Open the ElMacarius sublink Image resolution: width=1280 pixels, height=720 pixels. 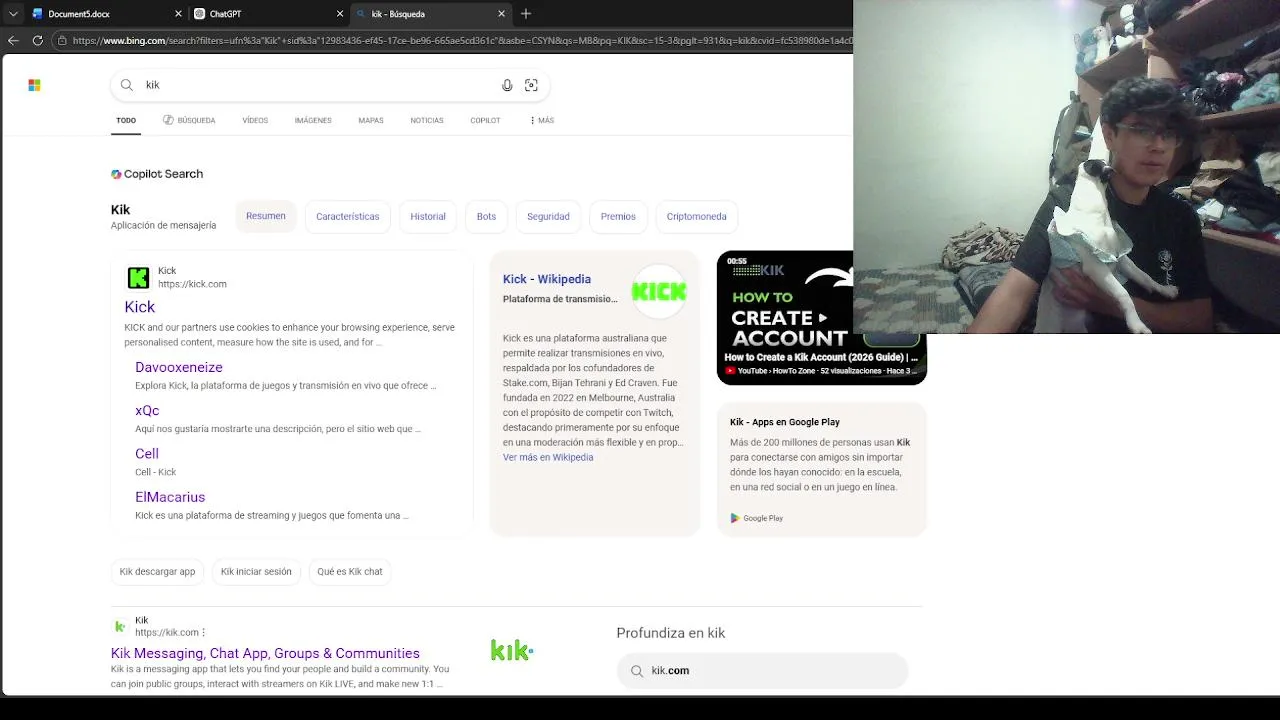(170, 497)
